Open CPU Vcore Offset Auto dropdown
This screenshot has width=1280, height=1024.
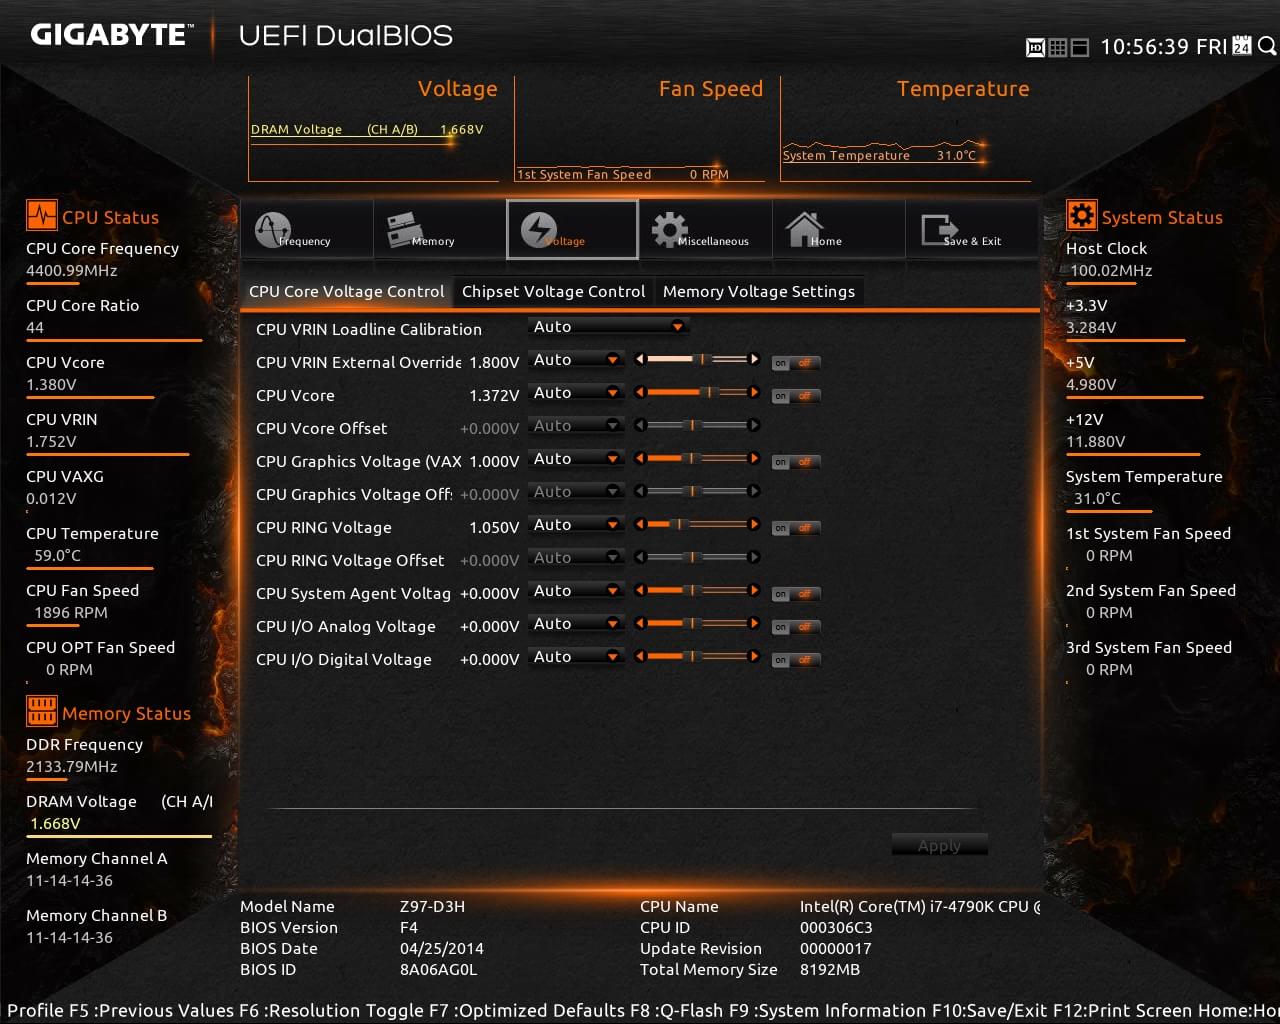point(576,426)
